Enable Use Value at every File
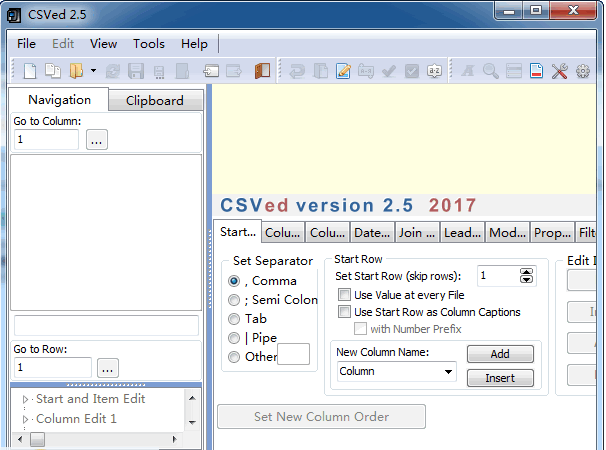Screen dimensions: 606x450 [344, 295]
